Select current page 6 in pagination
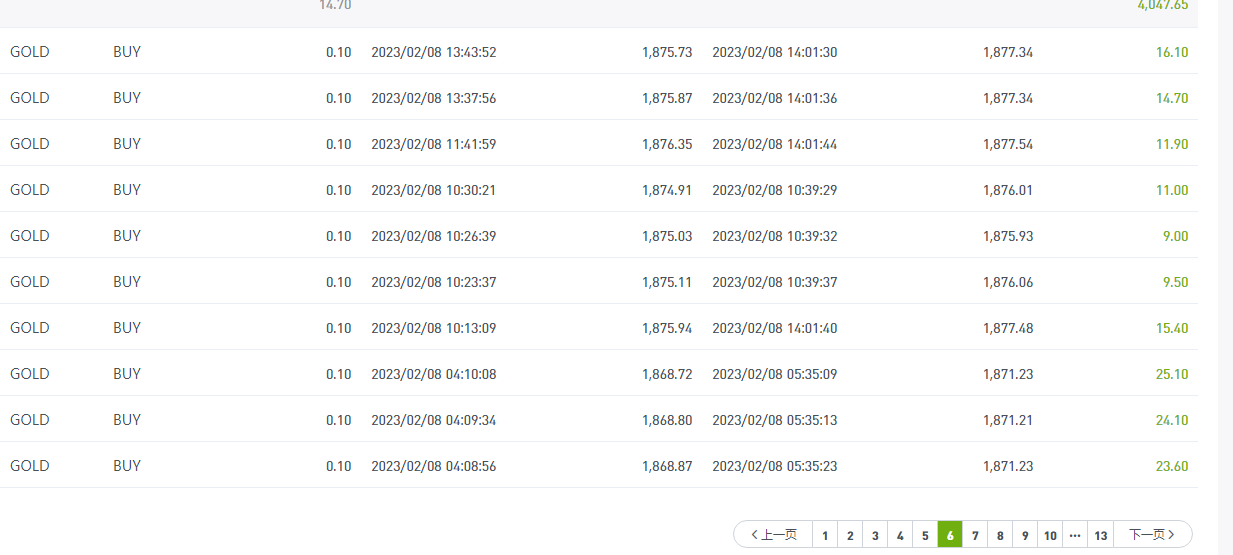This screenshot has height=555, width=1233. (x=950, y=535)
